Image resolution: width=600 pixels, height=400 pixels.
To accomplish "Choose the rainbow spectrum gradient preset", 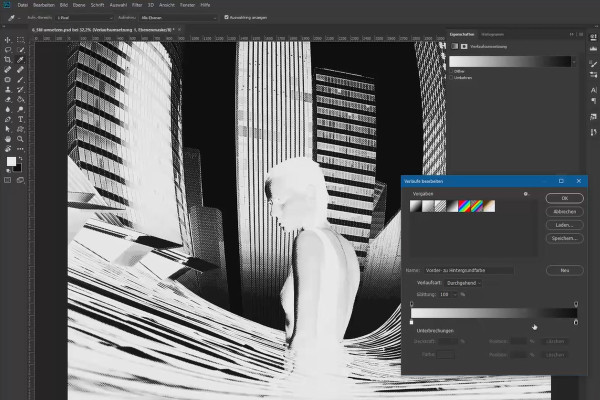I will point(464,206).
